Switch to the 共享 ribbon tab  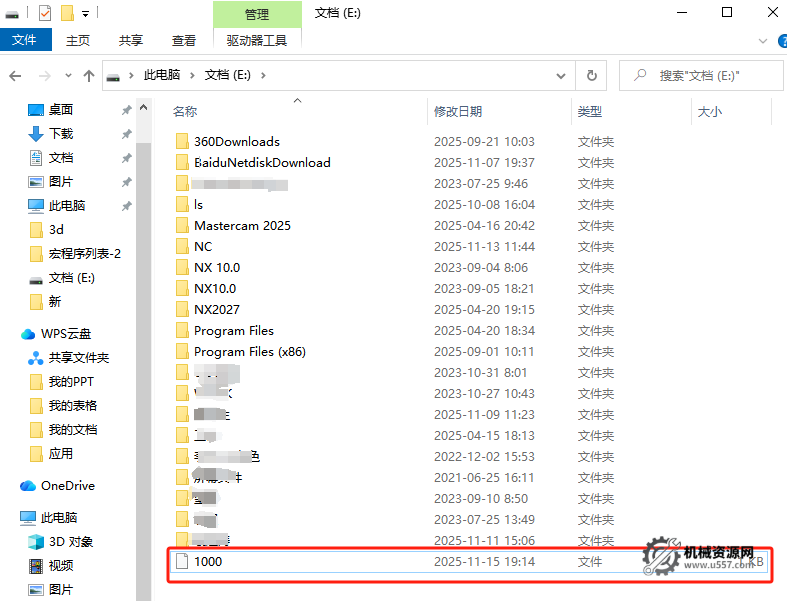point(131,40)
